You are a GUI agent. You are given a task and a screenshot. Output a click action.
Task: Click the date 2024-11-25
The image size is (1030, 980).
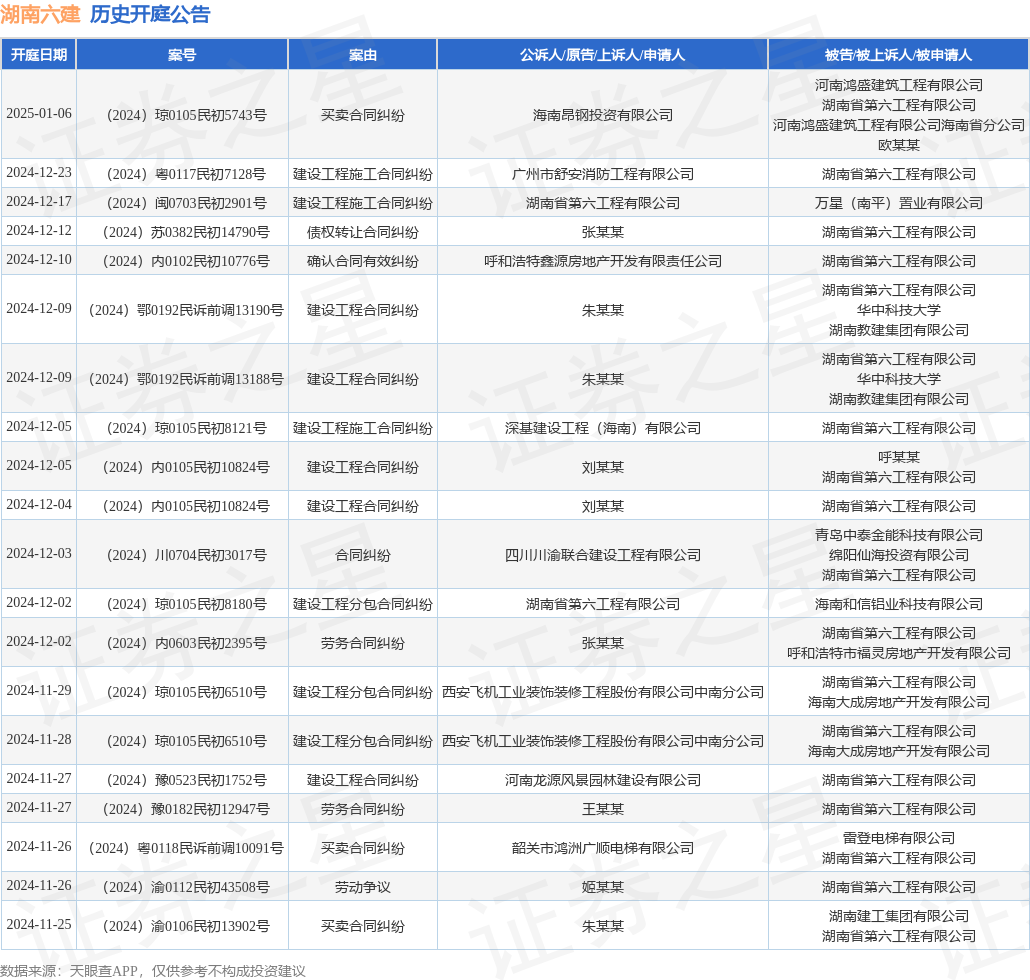click(39, 925)
